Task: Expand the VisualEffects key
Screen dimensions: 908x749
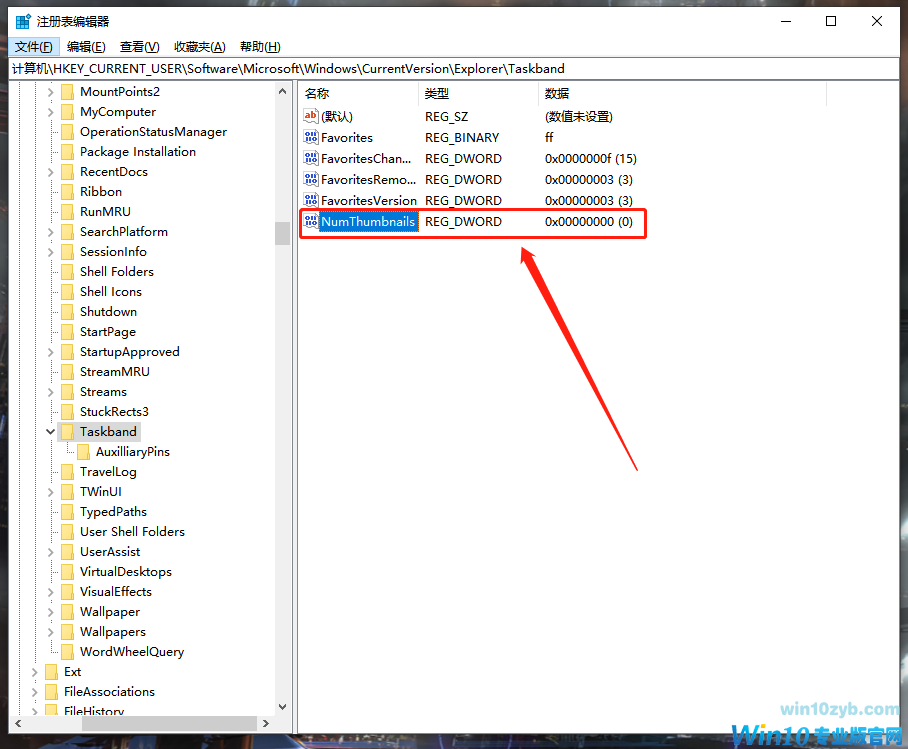Action: (50, 592)
